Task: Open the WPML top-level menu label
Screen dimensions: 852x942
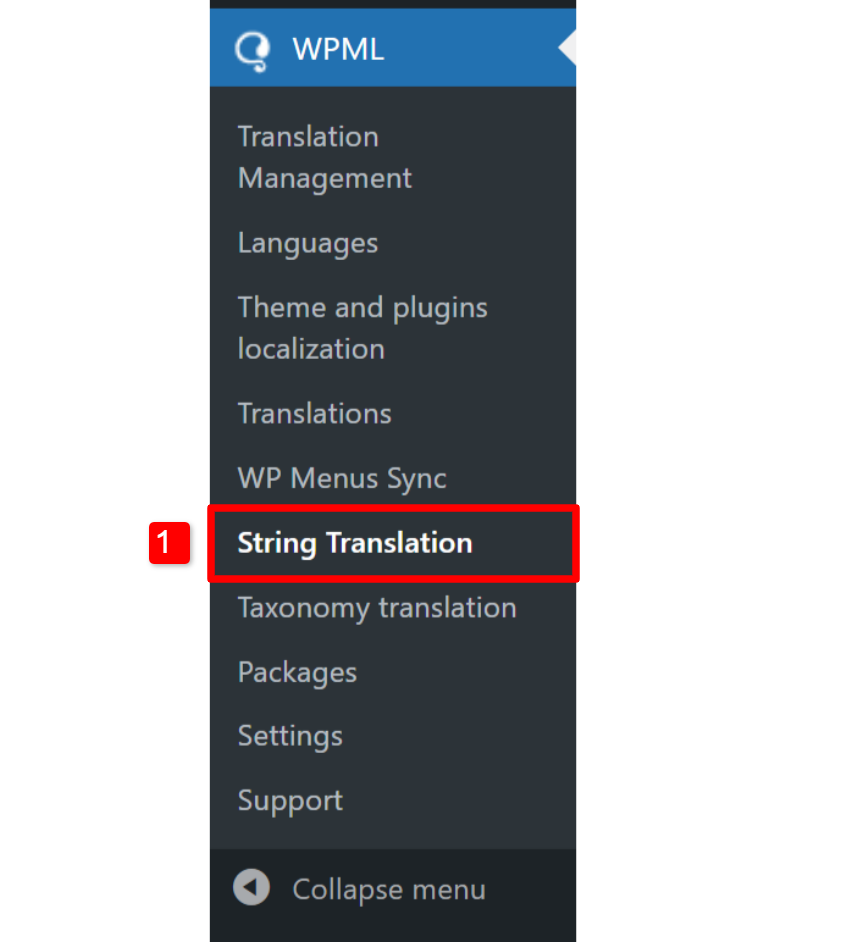Action: (338, 49)
